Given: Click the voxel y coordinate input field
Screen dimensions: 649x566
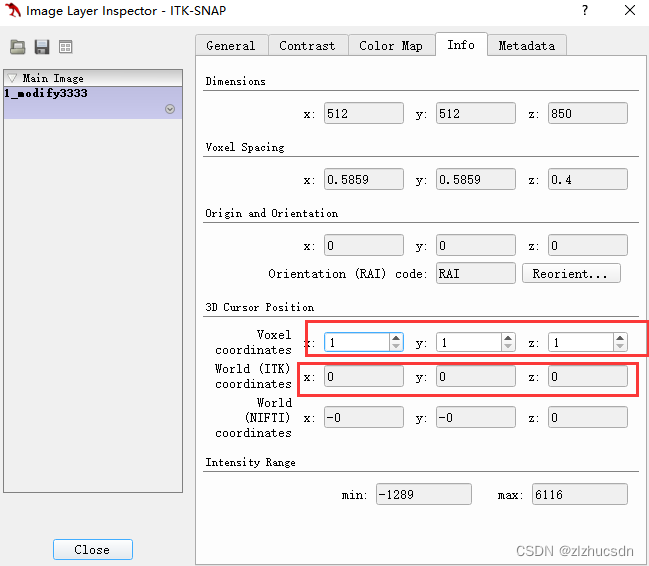Looking at the screenshot, I should [469, 342].
